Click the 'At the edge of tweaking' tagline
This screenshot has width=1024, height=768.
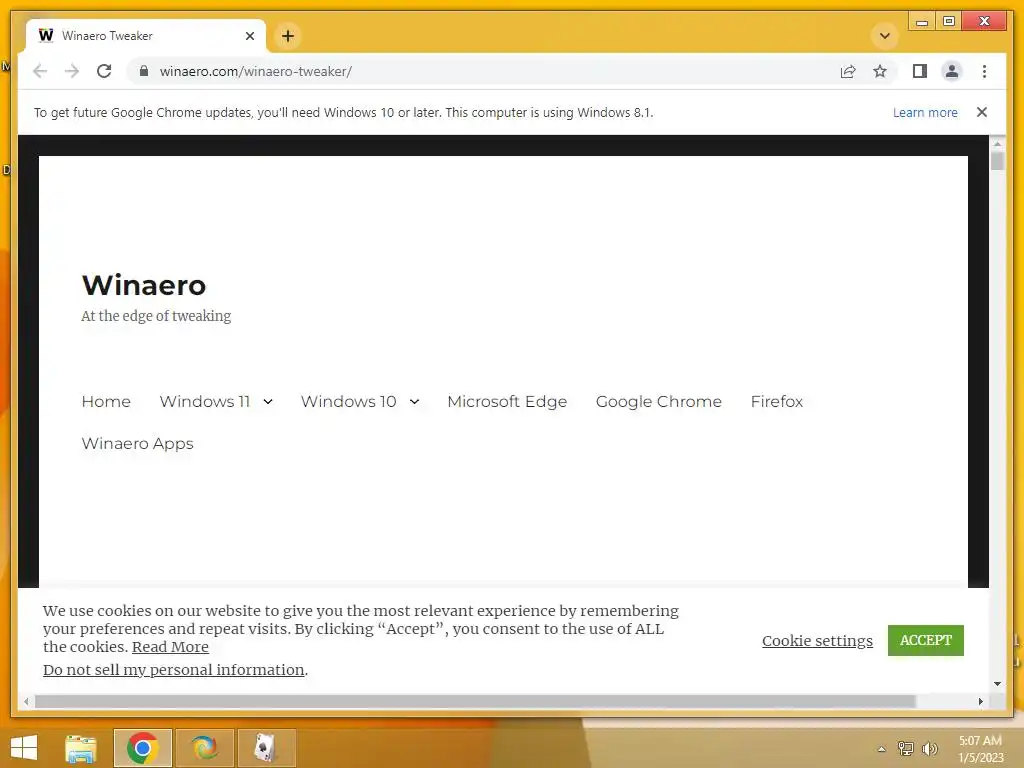(156, 316)
